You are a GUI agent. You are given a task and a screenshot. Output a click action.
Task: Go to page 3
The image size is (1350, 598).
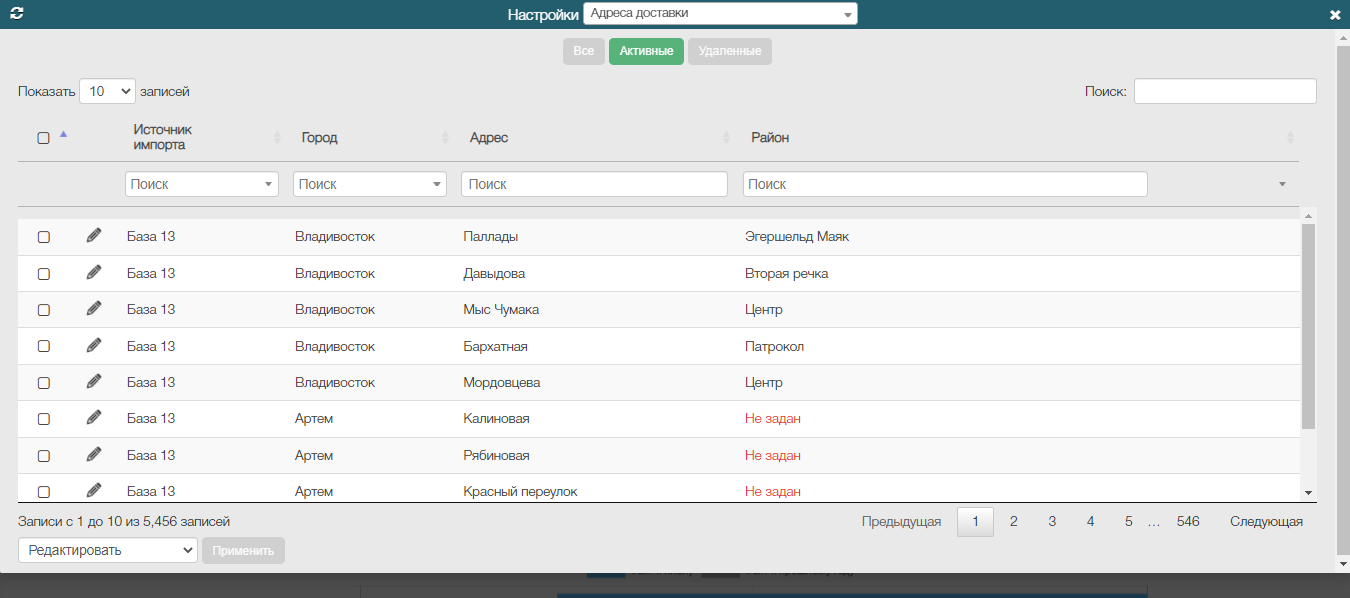1052,521
